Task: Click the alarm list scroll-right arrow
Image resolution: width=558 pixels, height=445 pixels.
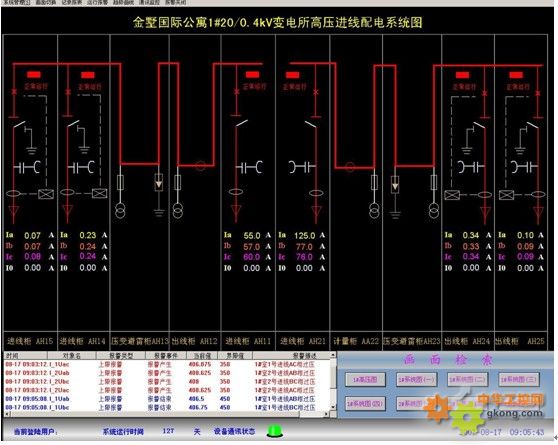Action: [326, 414]
